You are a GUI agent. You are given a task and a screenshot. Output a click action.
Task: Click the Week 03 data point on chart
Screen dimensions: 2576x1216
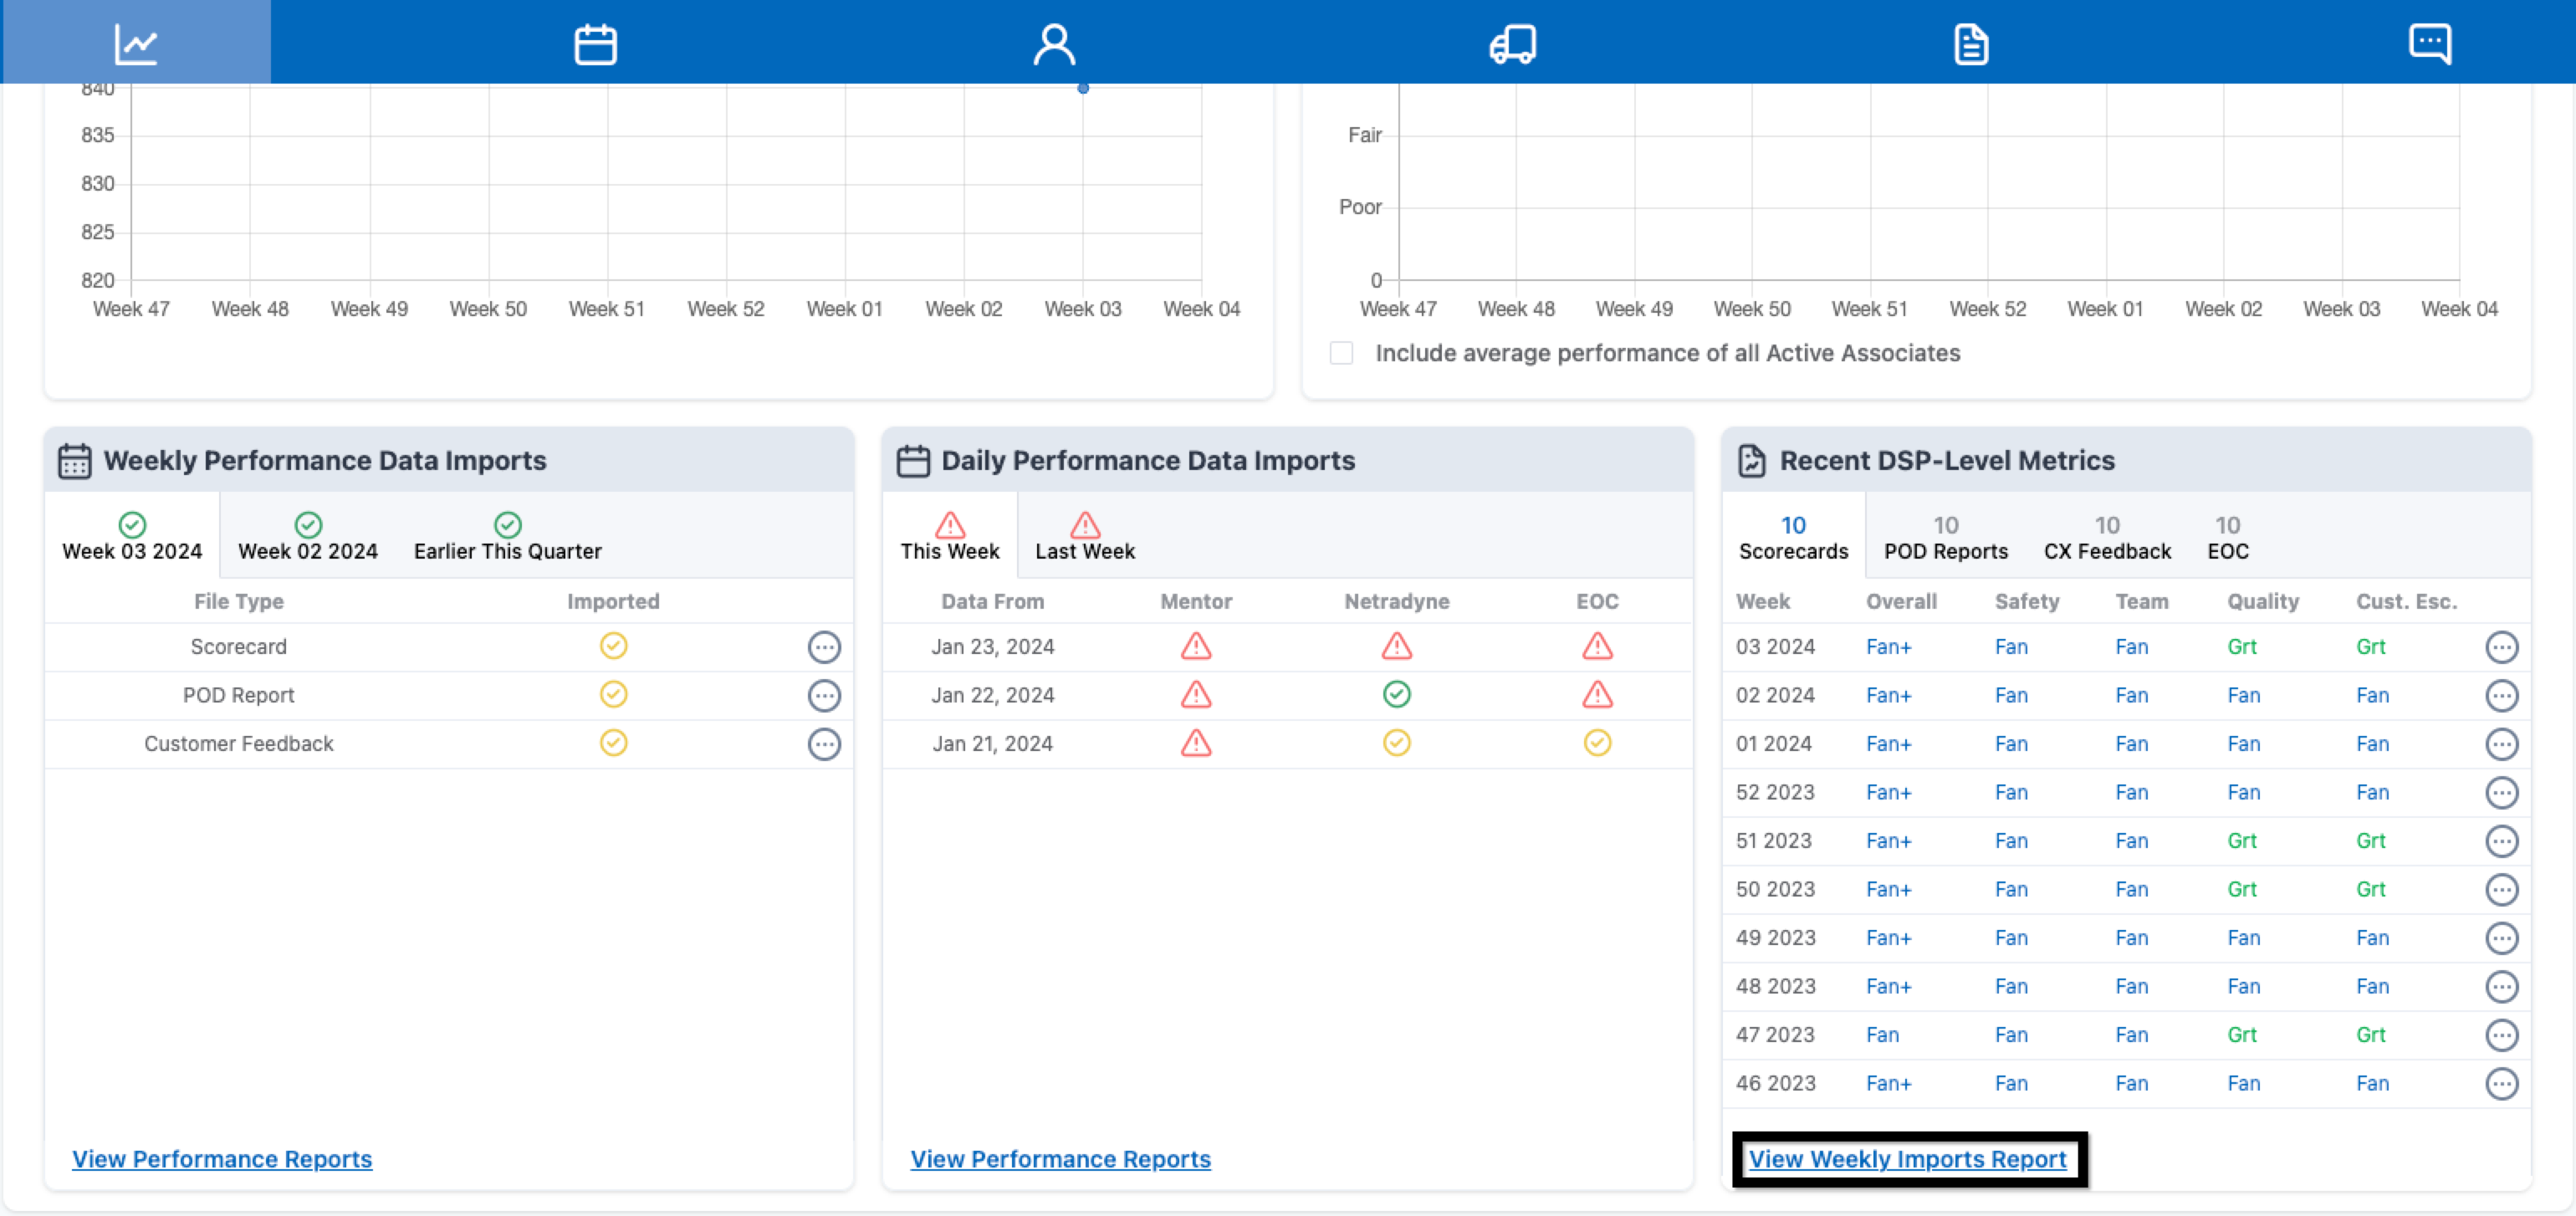point(1082,89)
